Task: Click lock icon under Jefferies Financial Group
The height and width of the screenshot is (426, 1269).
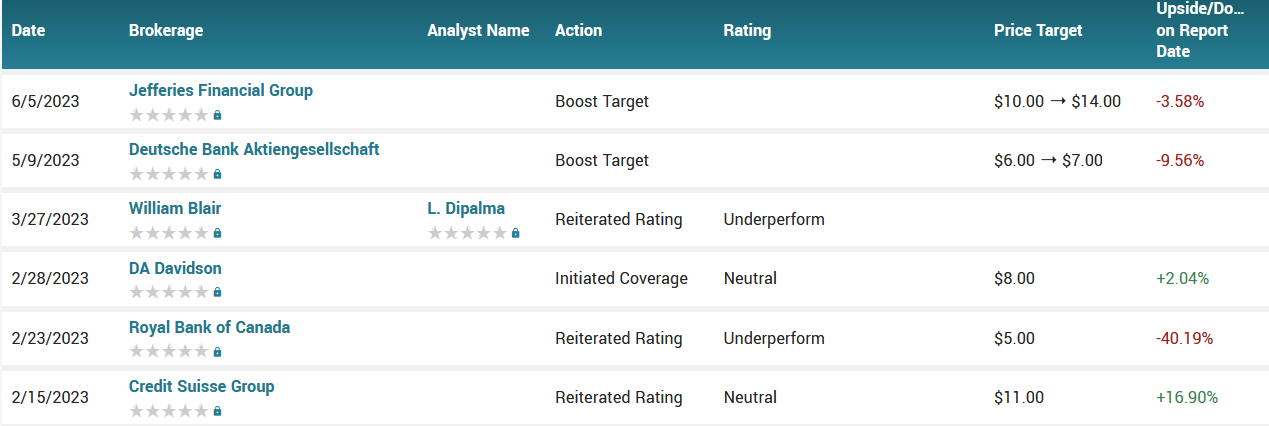Action: tap(217, 115)
